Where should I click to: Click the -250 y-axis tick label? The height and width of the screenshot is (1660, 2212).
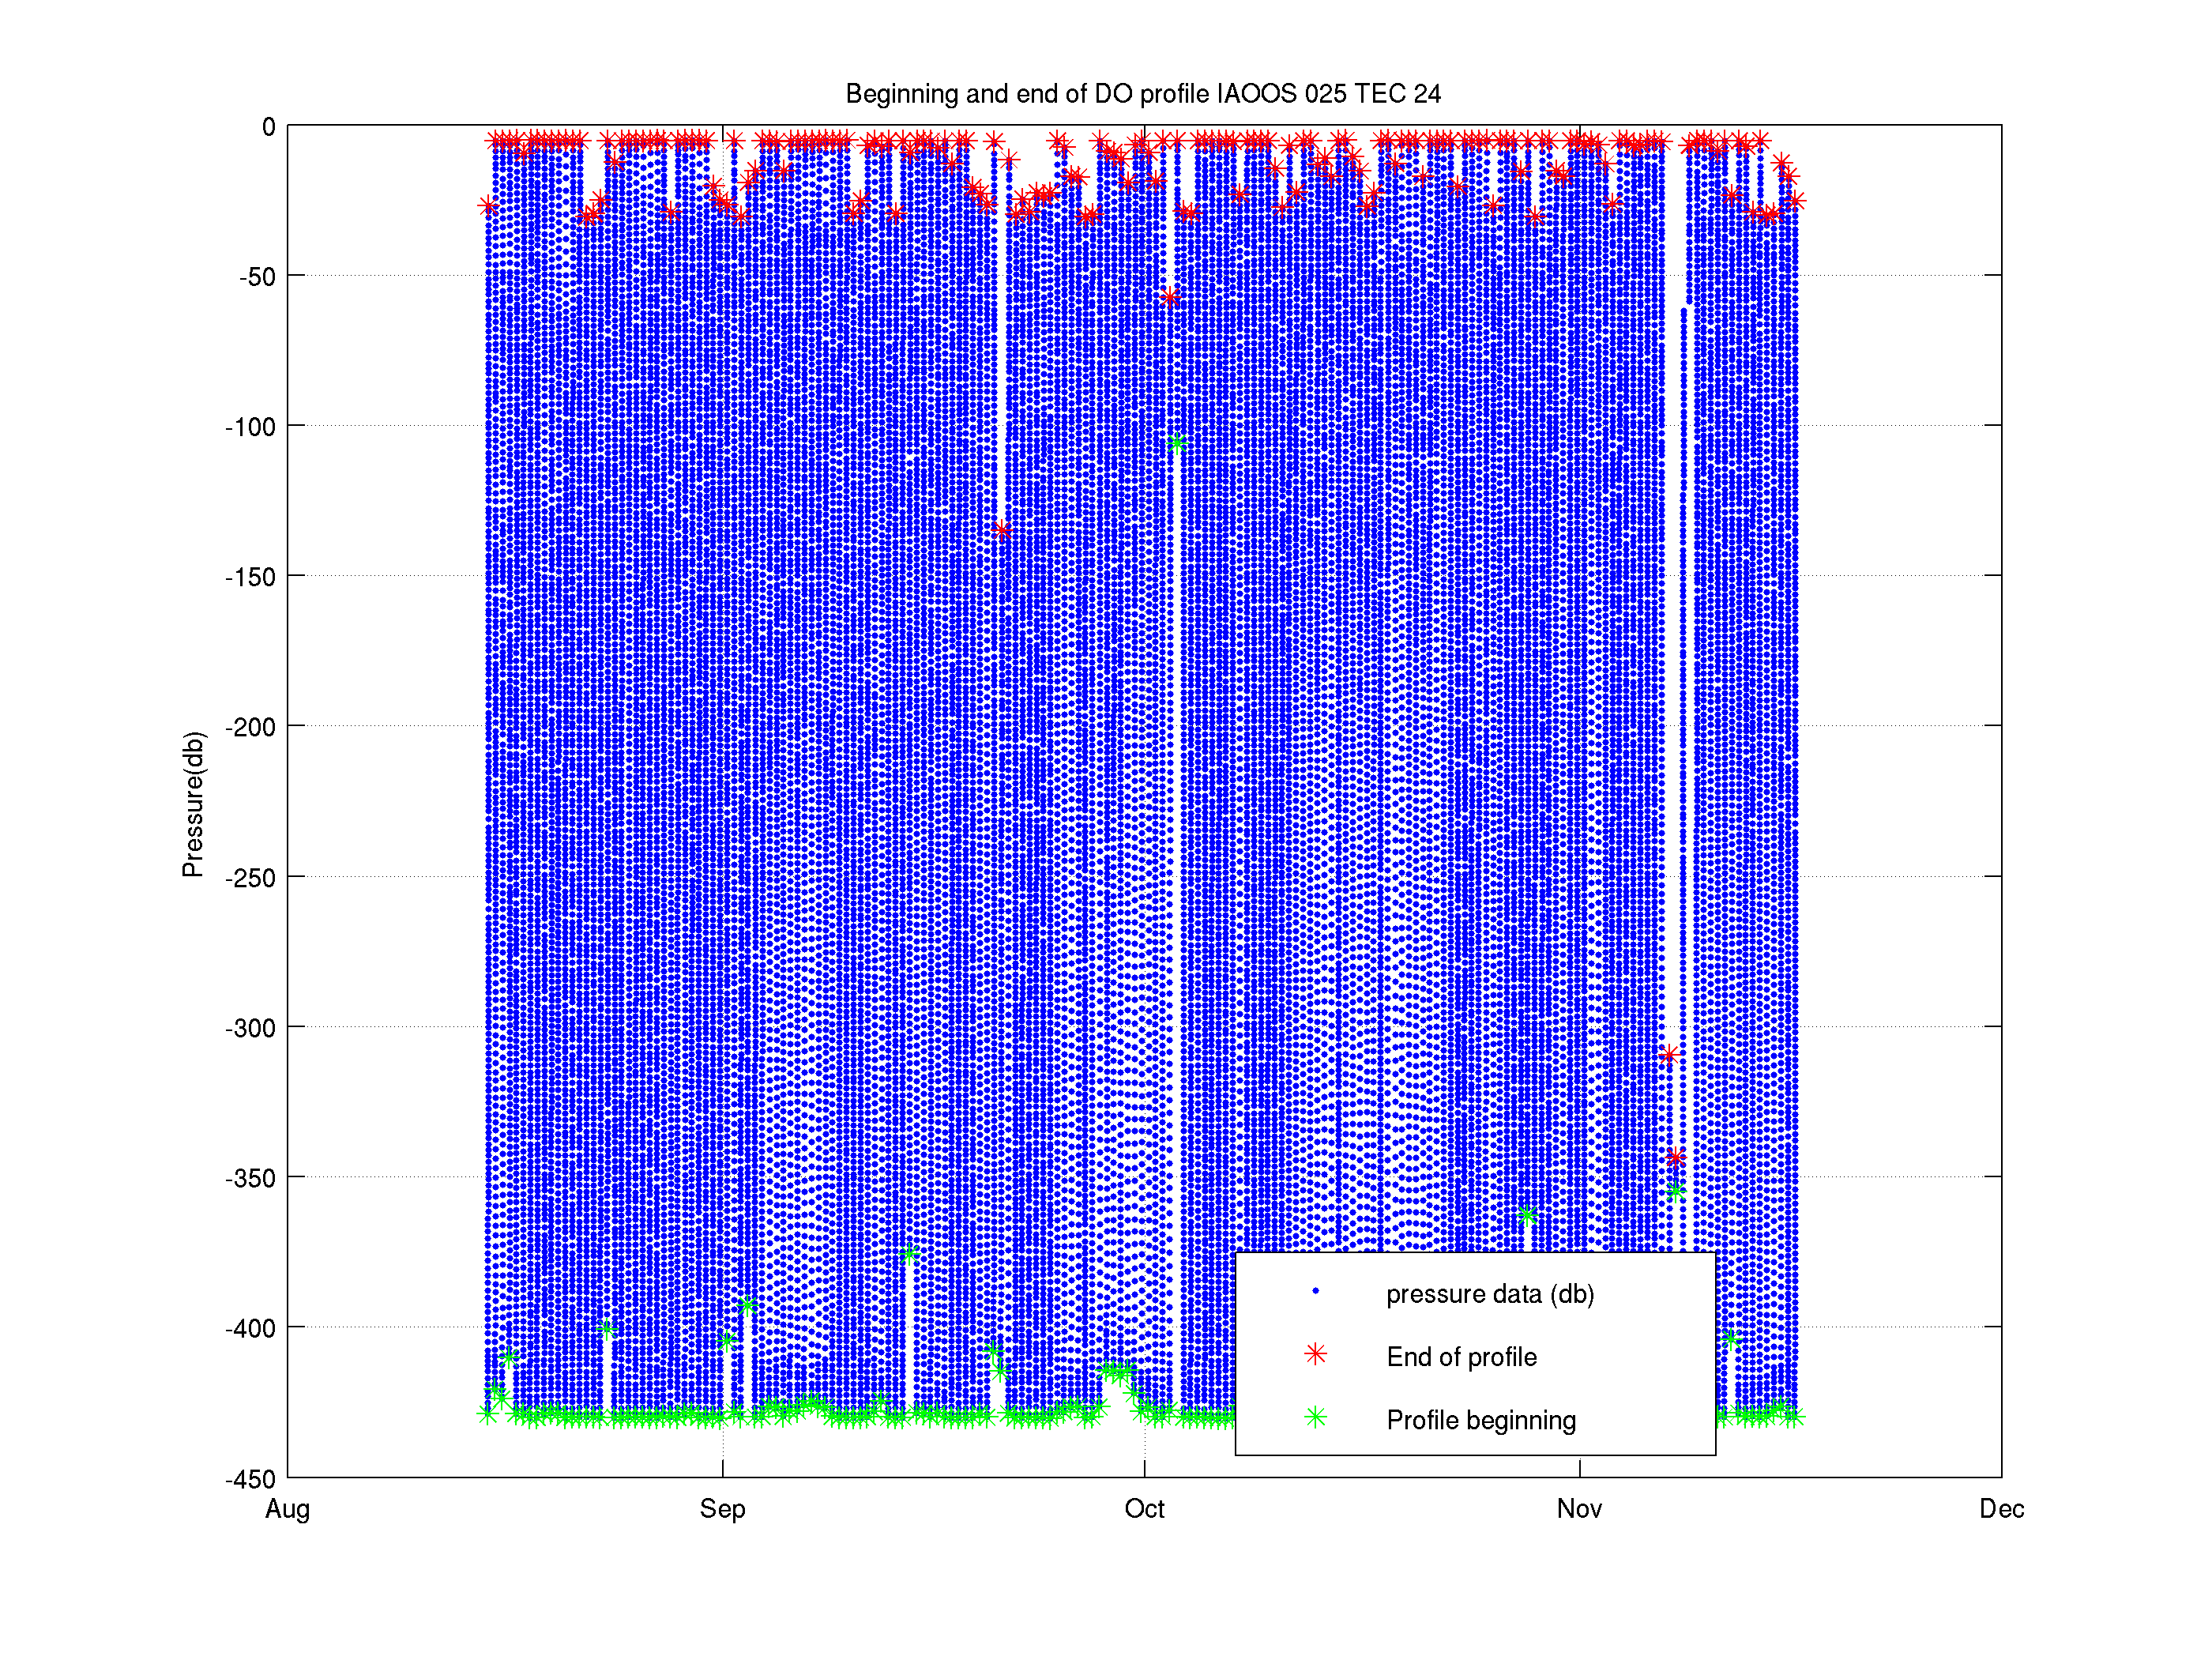click(250, 878)
